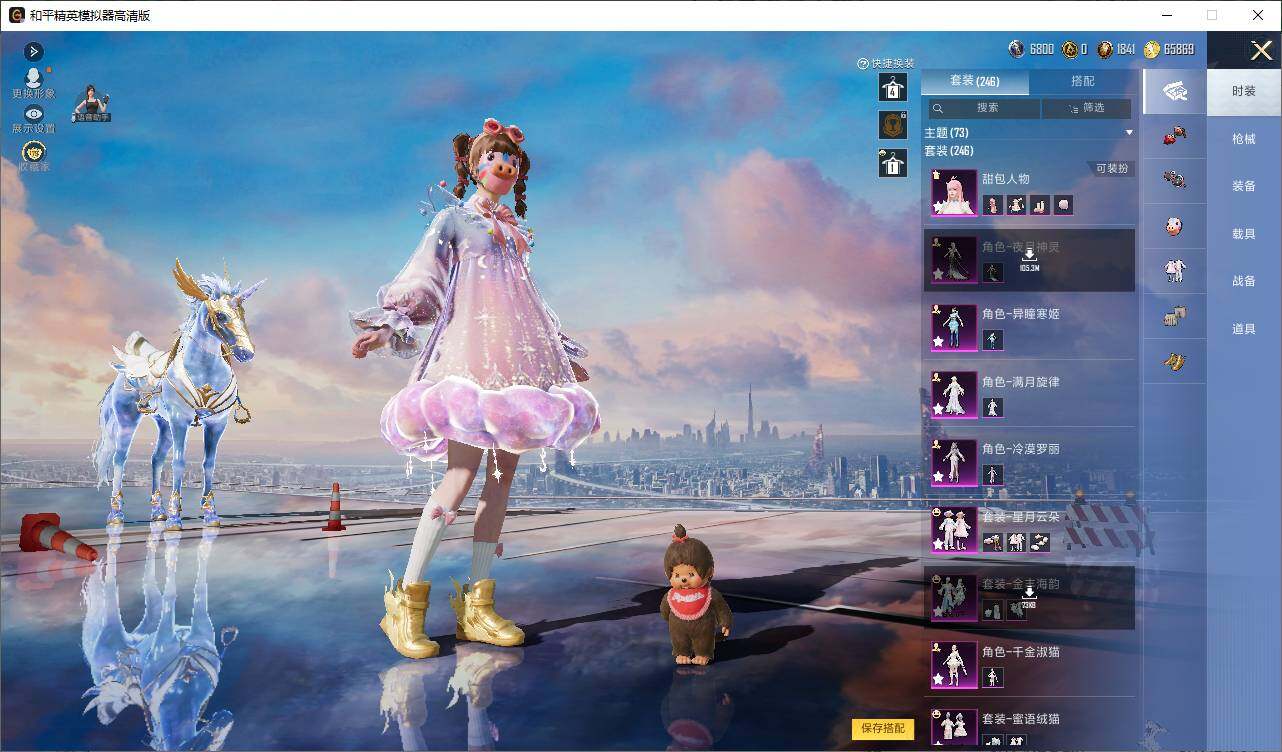Expand the 主题 (73) dropdown arrow
The width and height of the screenshot is (1282, 752).
(1129, 133)
